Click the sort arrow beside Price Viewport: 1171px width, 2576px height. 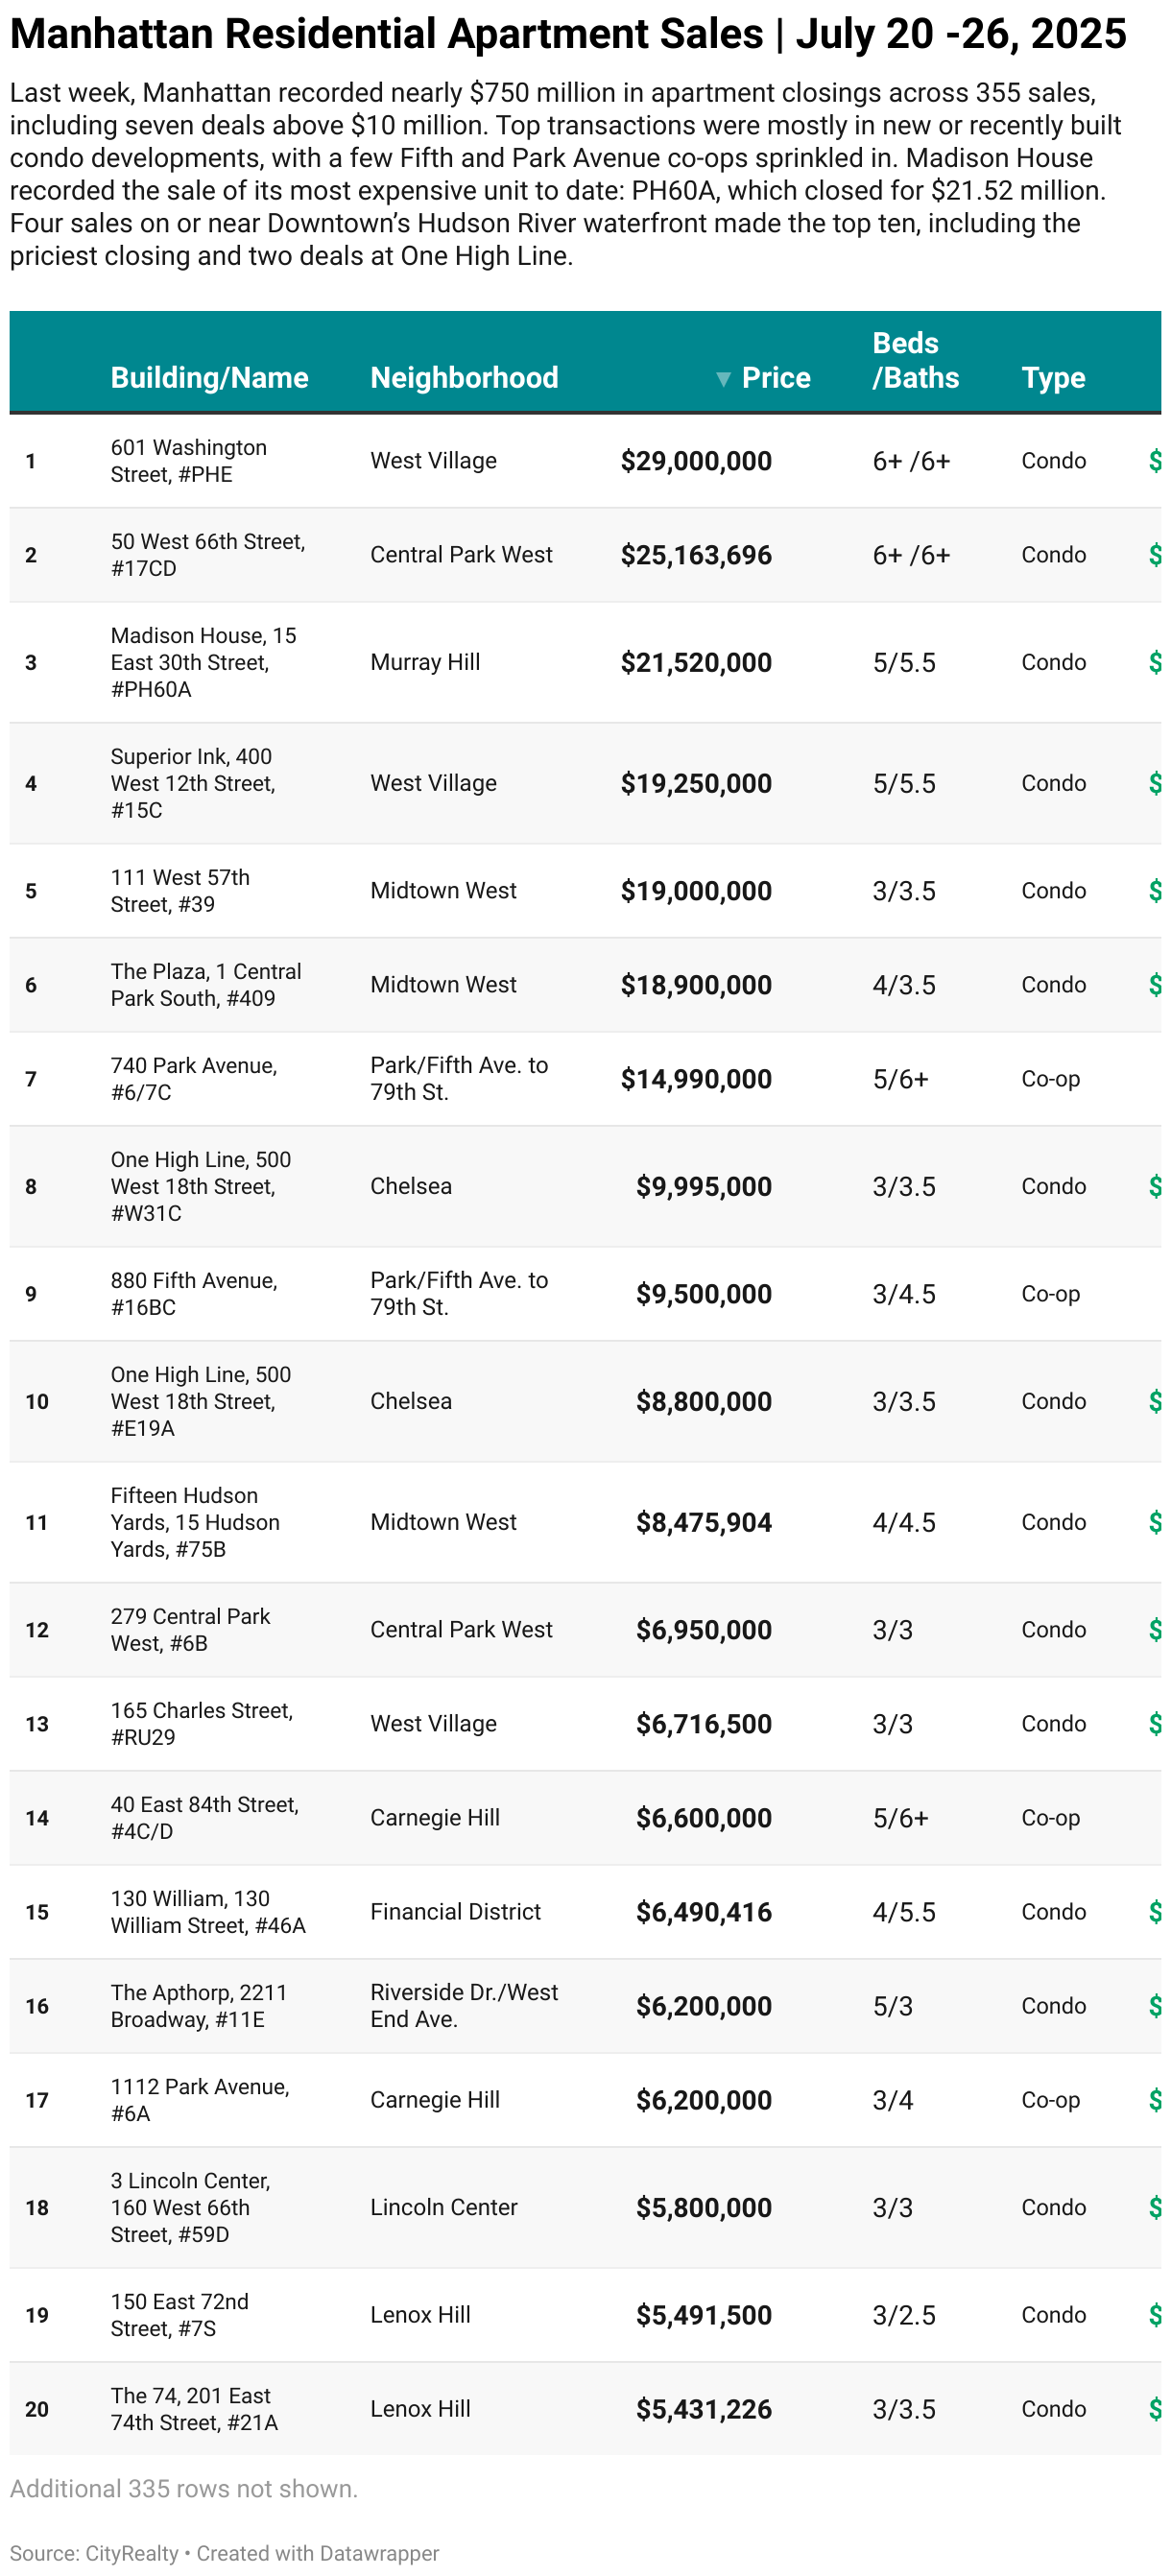723,379
